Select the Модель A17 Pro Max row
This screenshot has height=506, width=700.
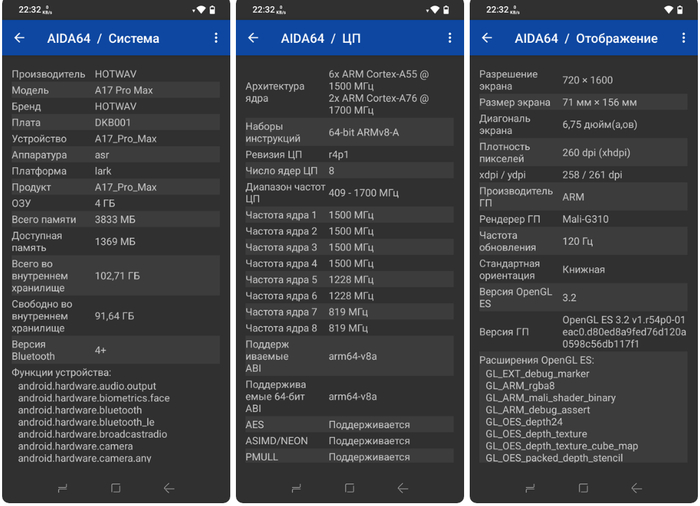(x=116, y=90)
